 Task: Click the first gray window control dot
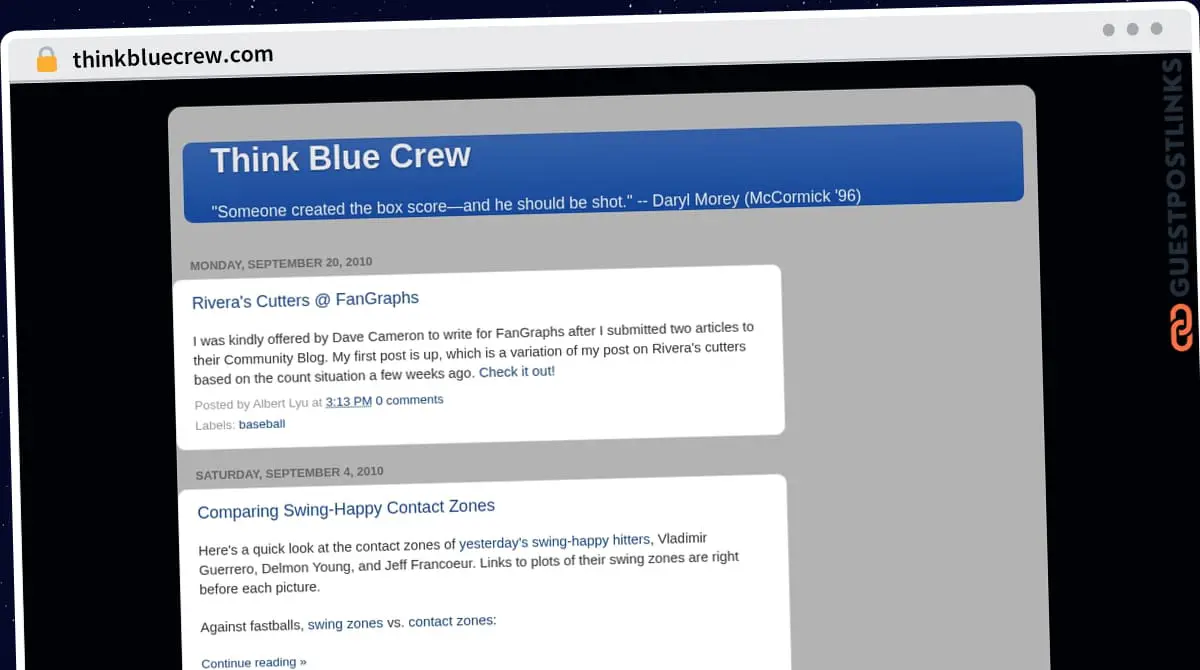click(x=1108, y=30)
